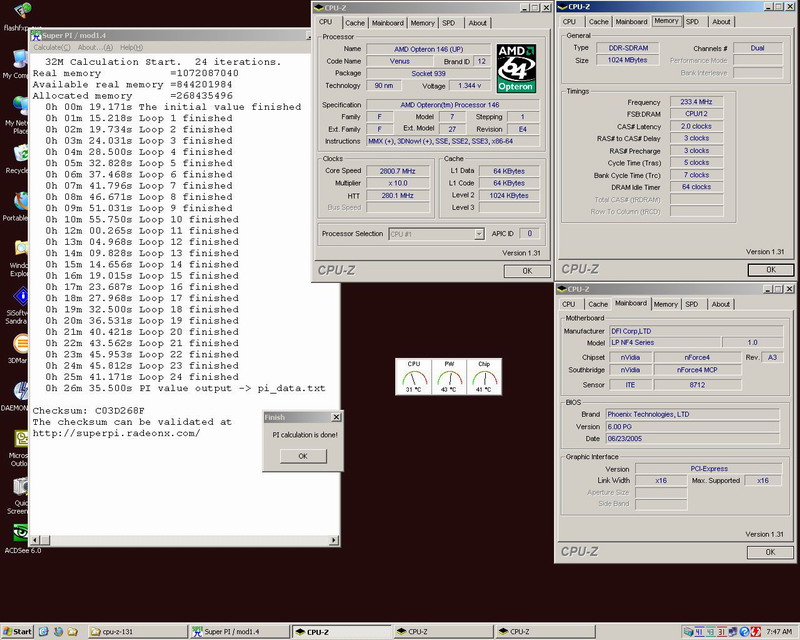Click the Super PI title bar icon
Screen dimensions: 800x640
pyautogui.click(x=36, y=36)
